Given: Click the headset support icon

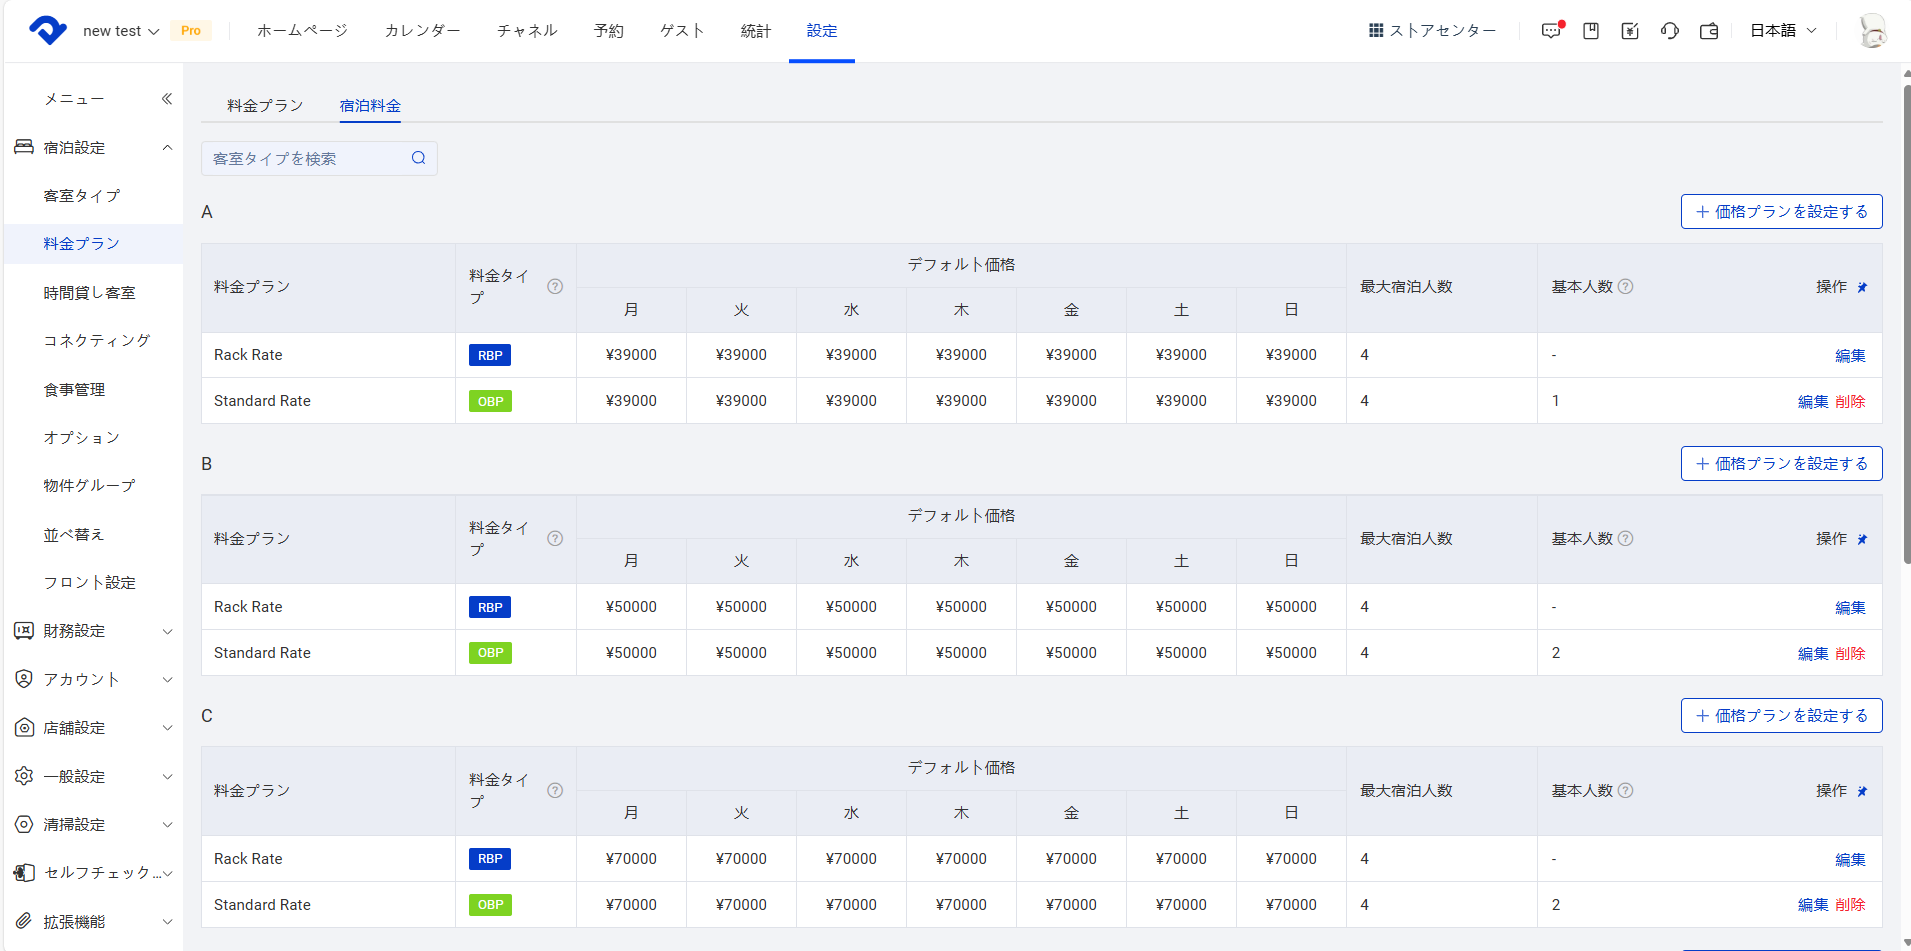Looking at the screenshot, I should pos(1669,31).
